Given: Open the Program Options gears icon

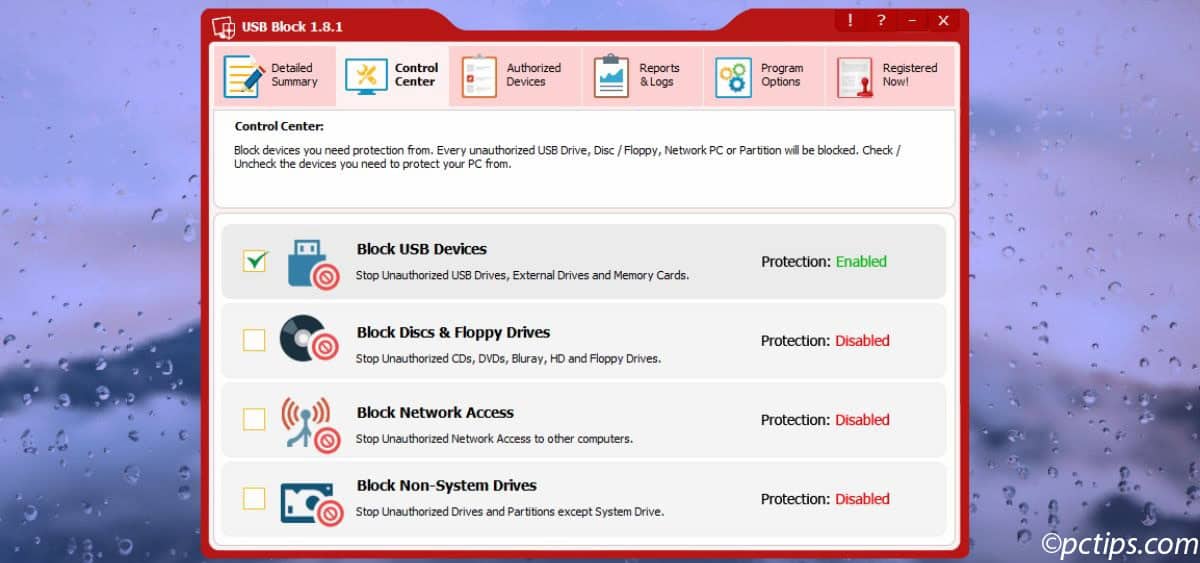Looking at the screenshot, I should (733, 76).
